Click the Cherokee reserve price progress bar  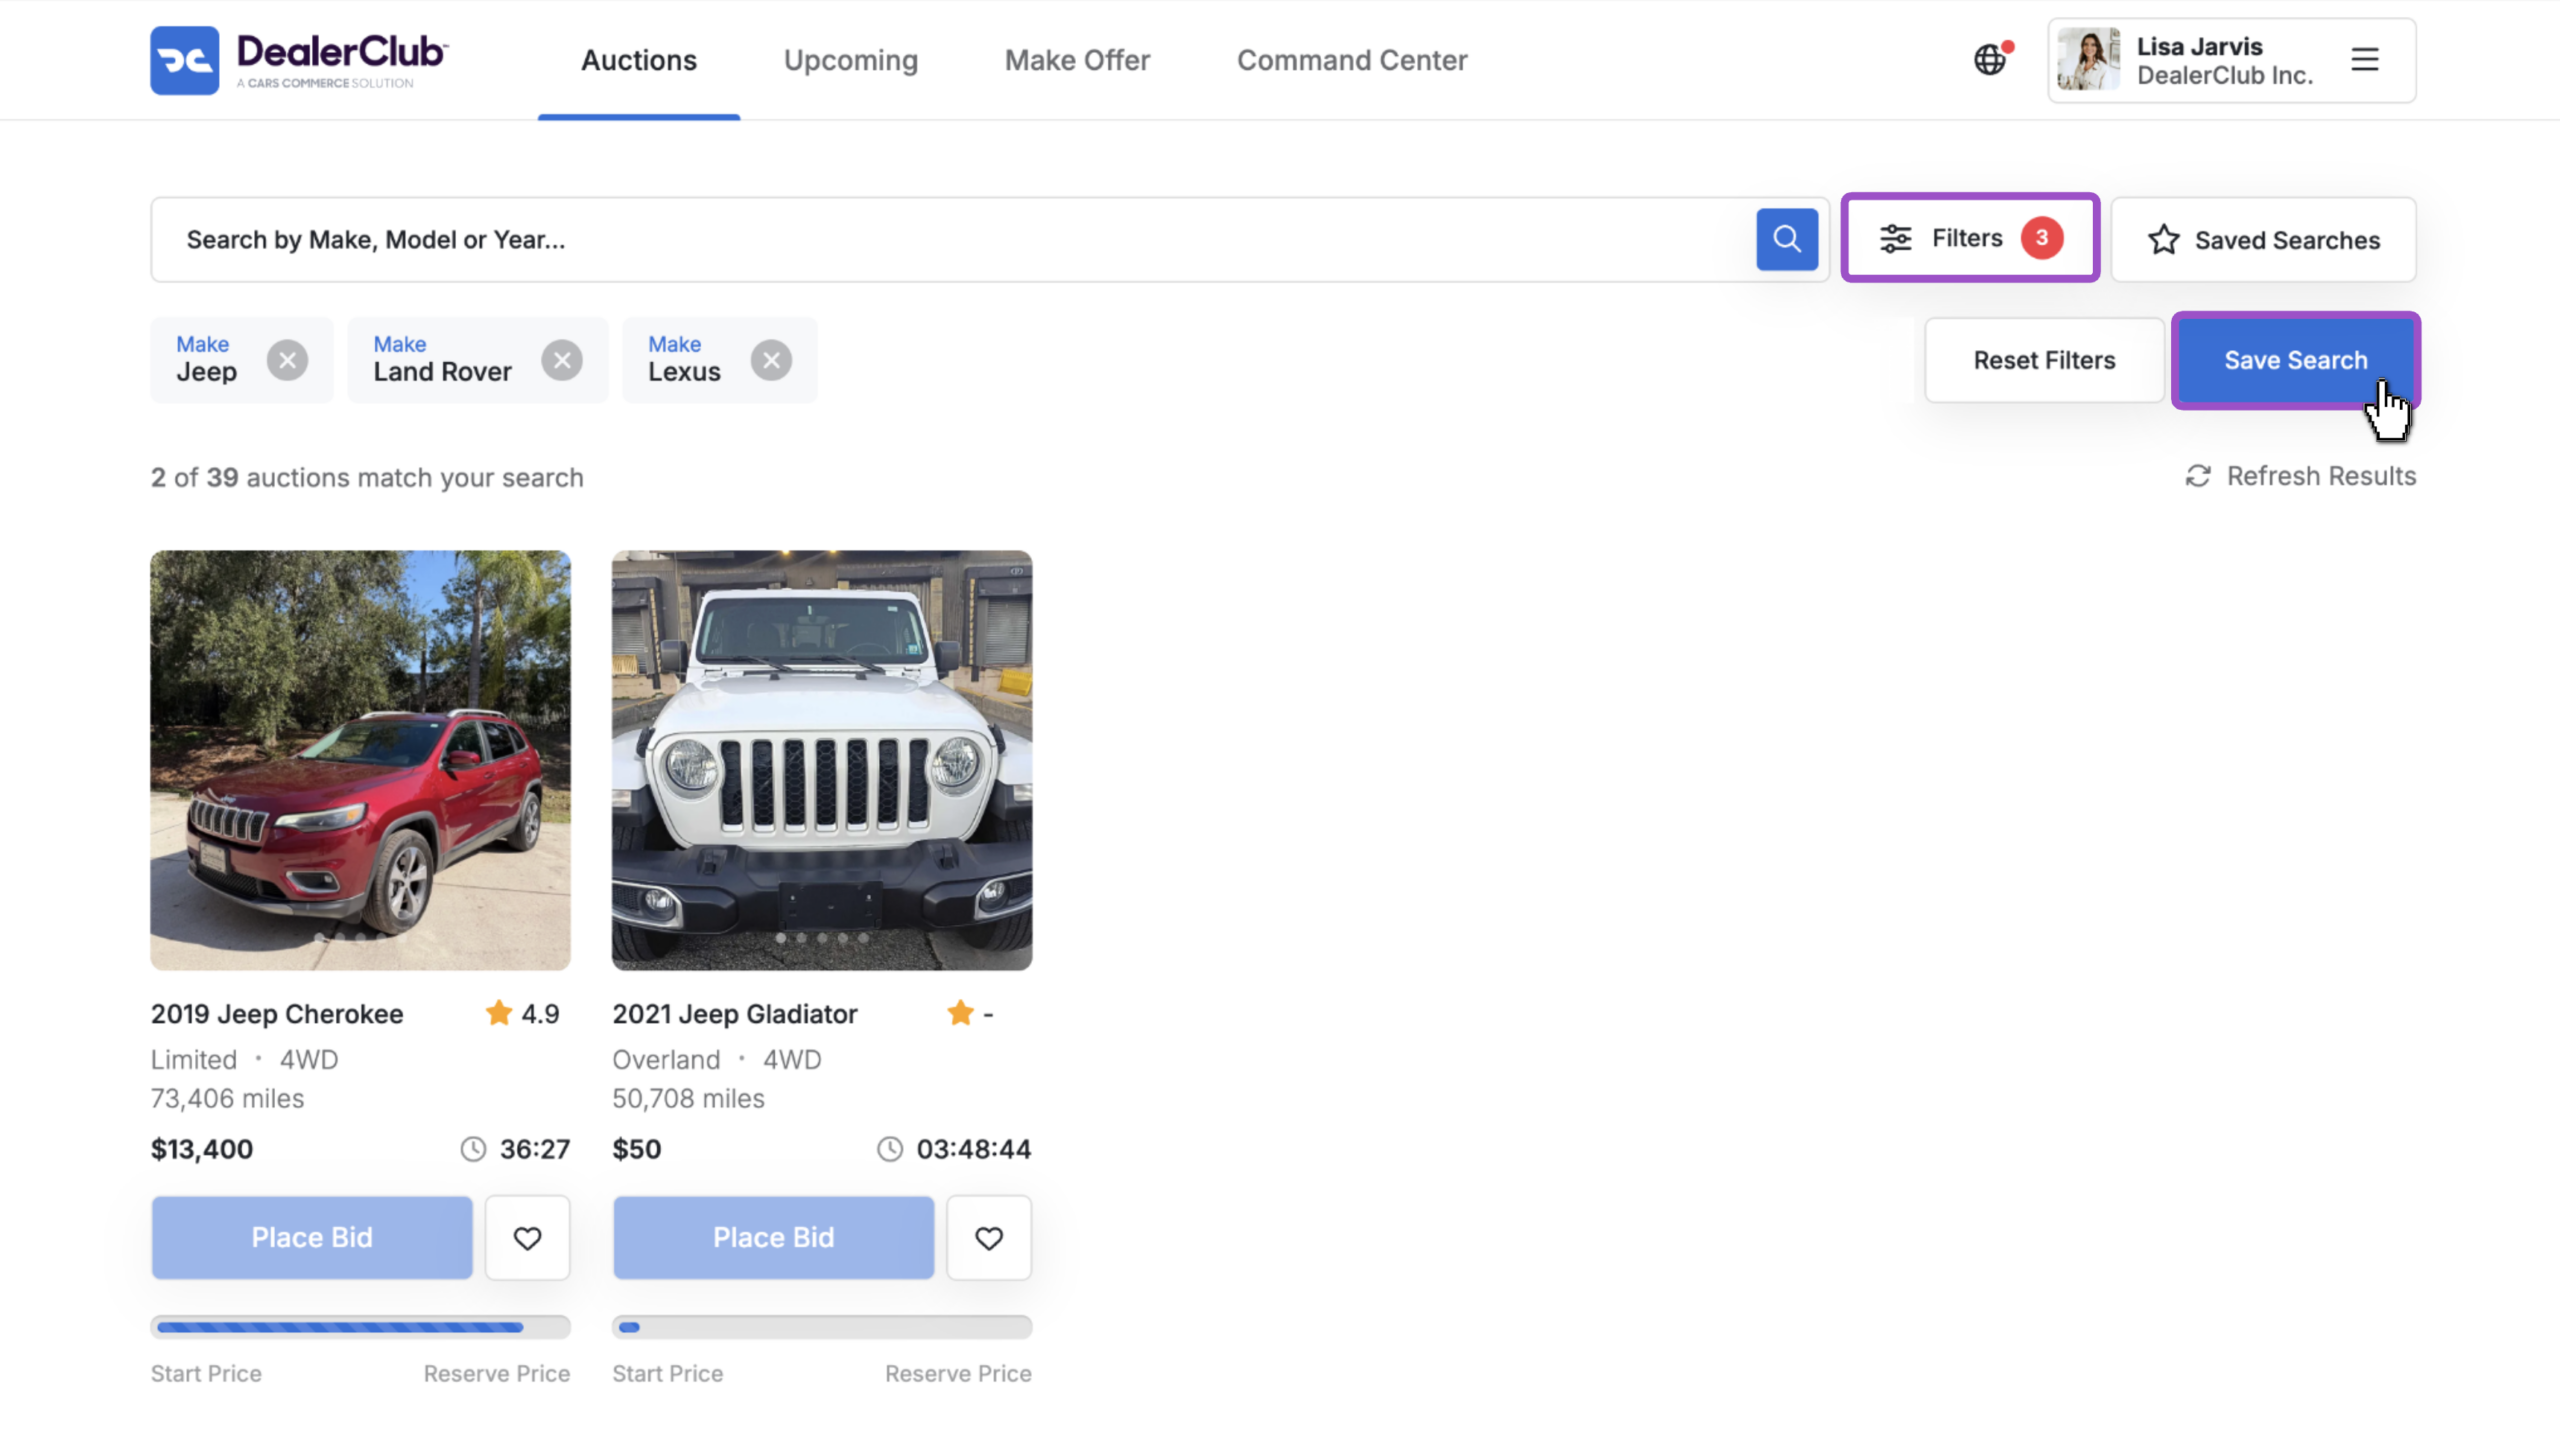click(x=360, y=1327)
